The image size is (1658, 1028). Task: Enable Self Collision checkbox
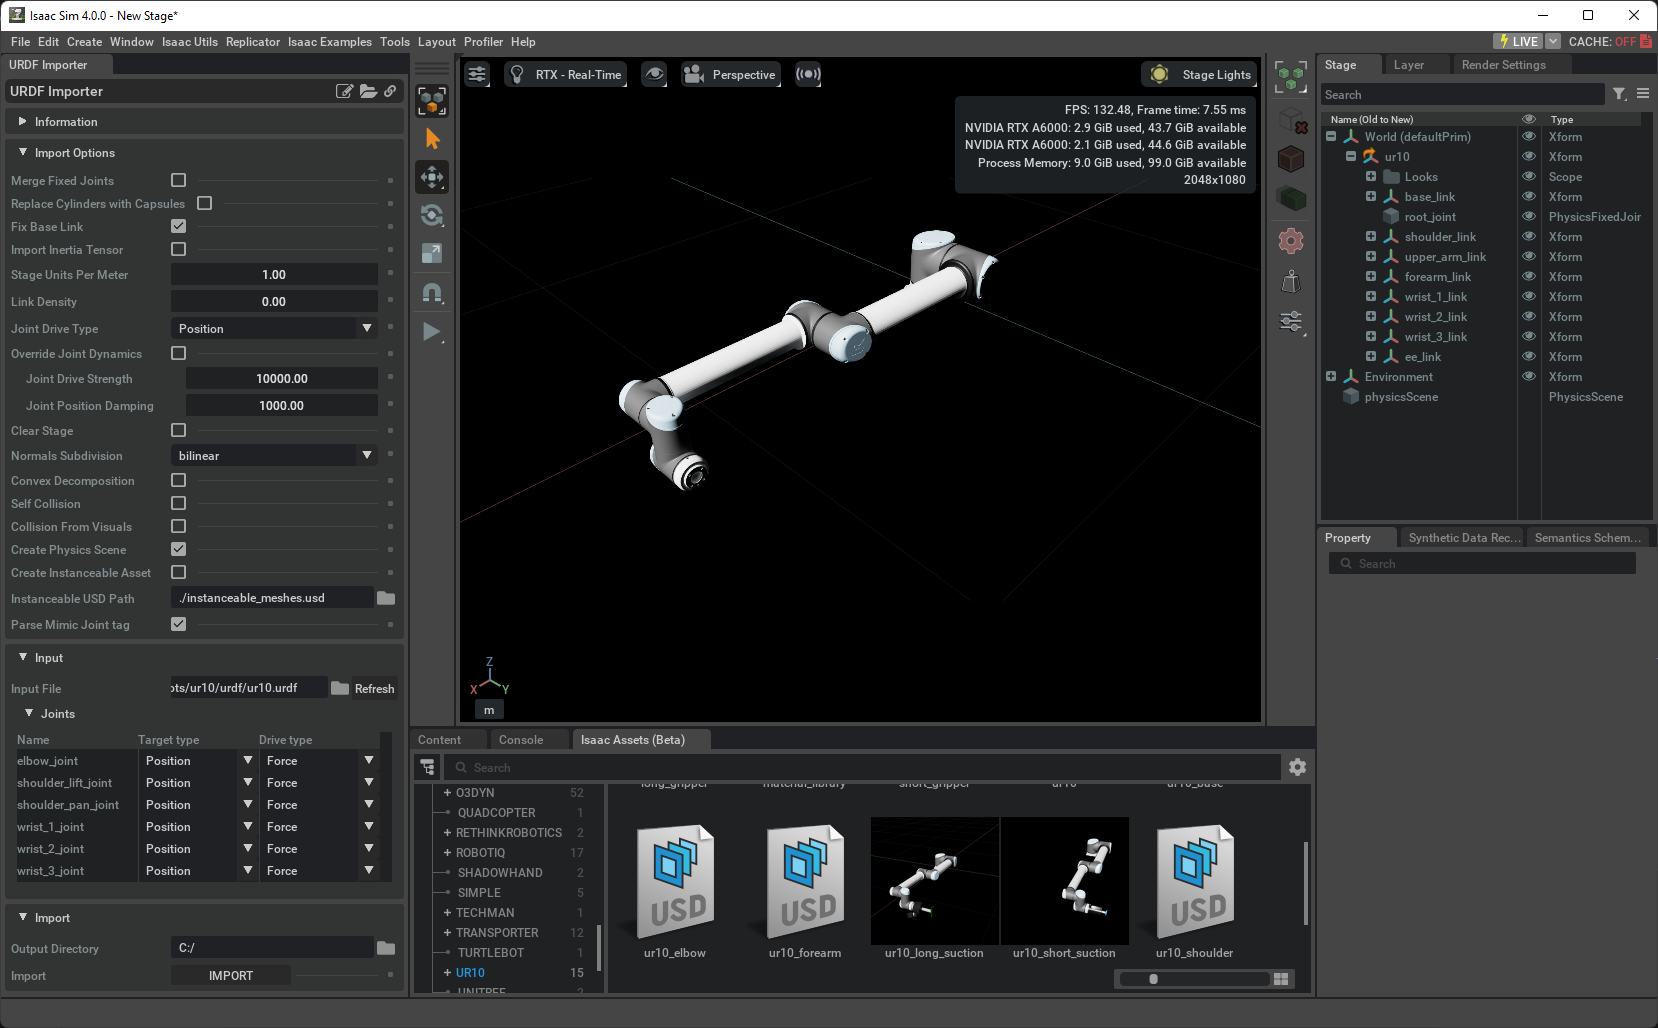pos(179,503)
